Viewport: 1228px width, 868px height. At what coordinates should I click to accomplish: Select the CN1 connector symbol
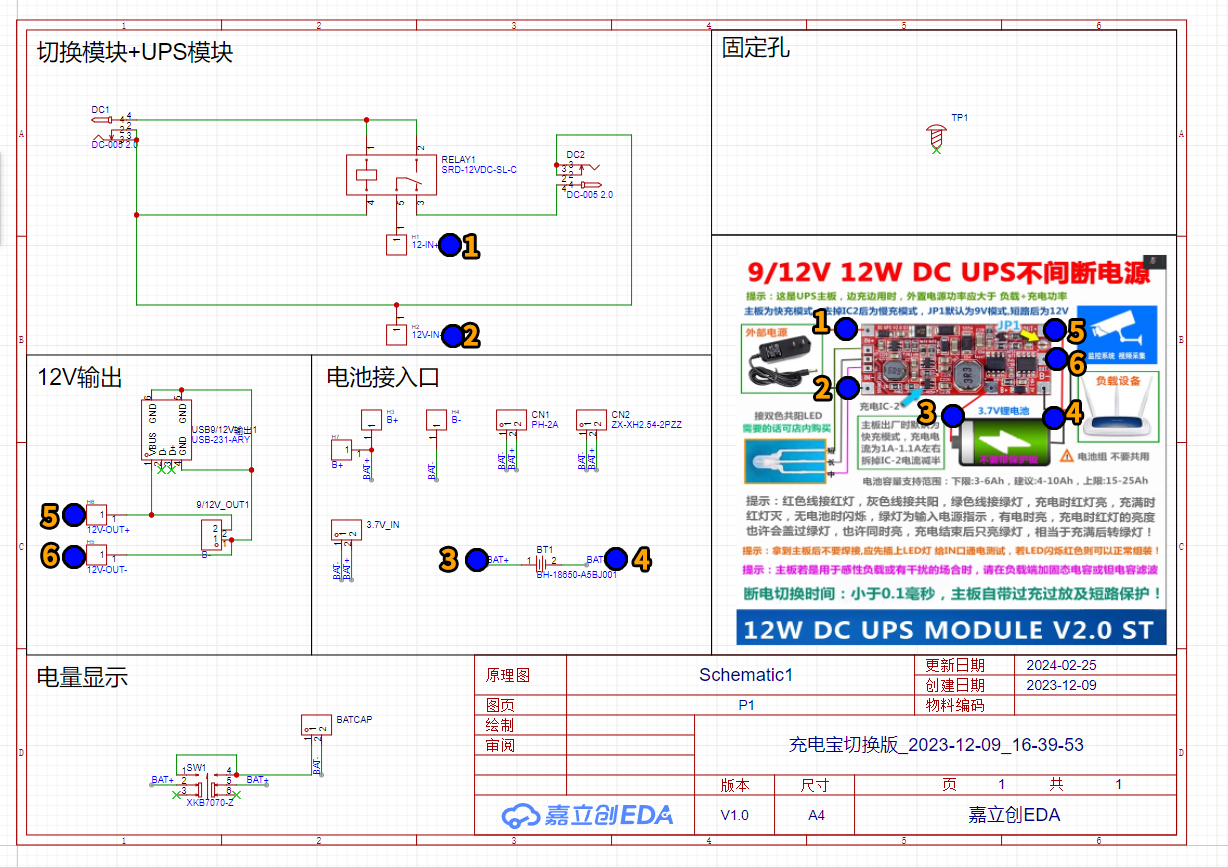pyautogui.click(x=510, y=421)
